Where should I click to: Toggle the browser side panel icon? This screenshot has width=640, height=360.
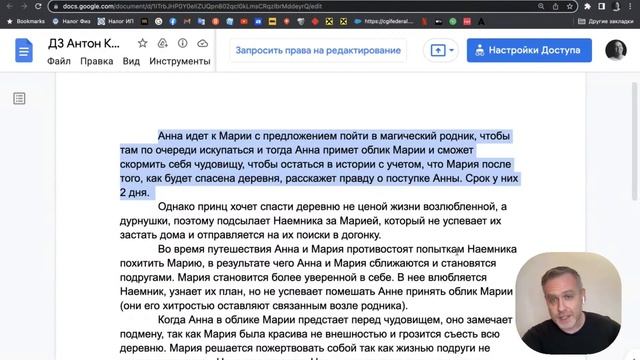click(x=602, y=6)
